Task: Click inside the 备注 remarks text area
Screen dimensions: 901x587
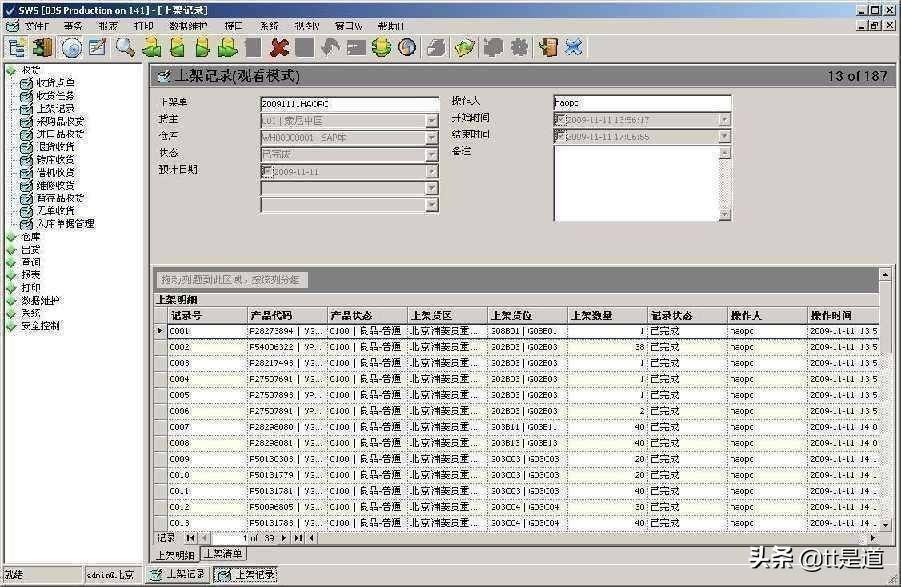Action: pyautogui.click(x=636, y=183)
